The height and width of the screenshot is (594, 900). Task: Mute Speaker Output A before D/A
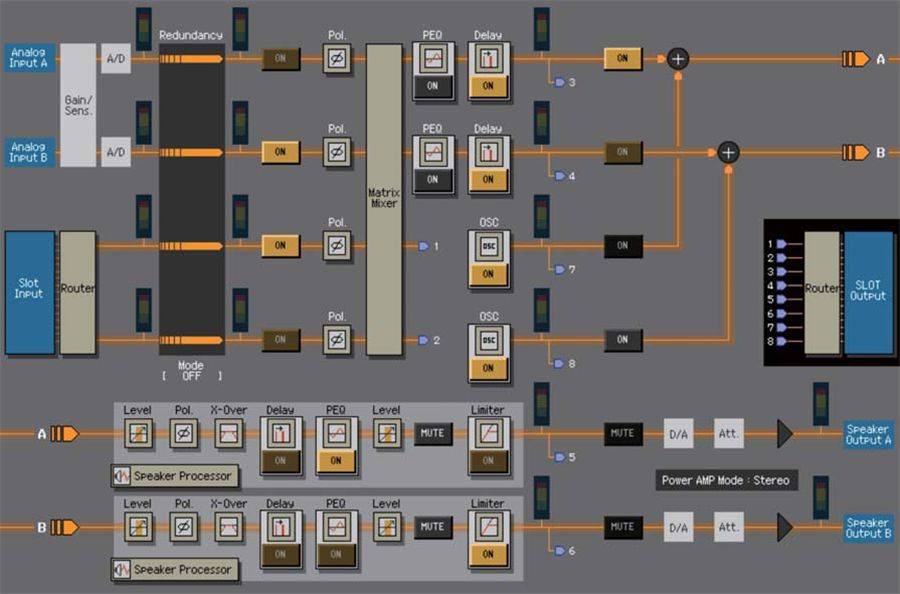point(622,434)
